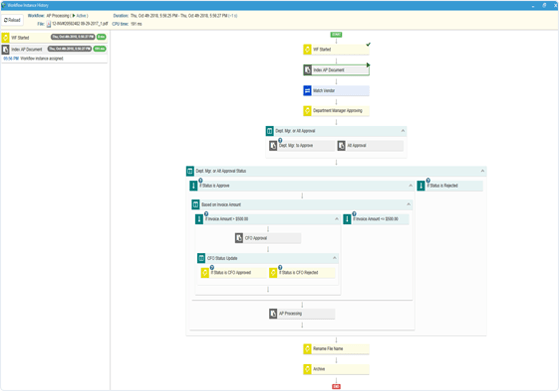Collapse the Dept. Mgr. or Alt Approval Status group
The image size is (560, 391).
(482, 171)
